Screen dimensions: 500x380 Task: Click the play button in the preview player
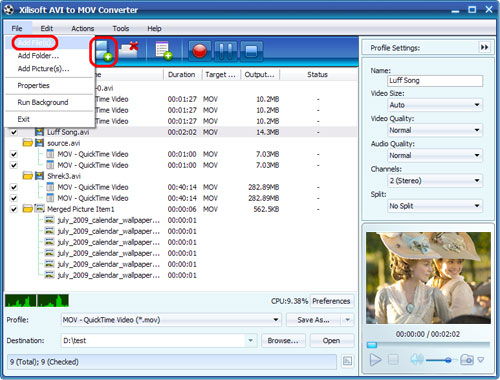click(x=376, y=360)
